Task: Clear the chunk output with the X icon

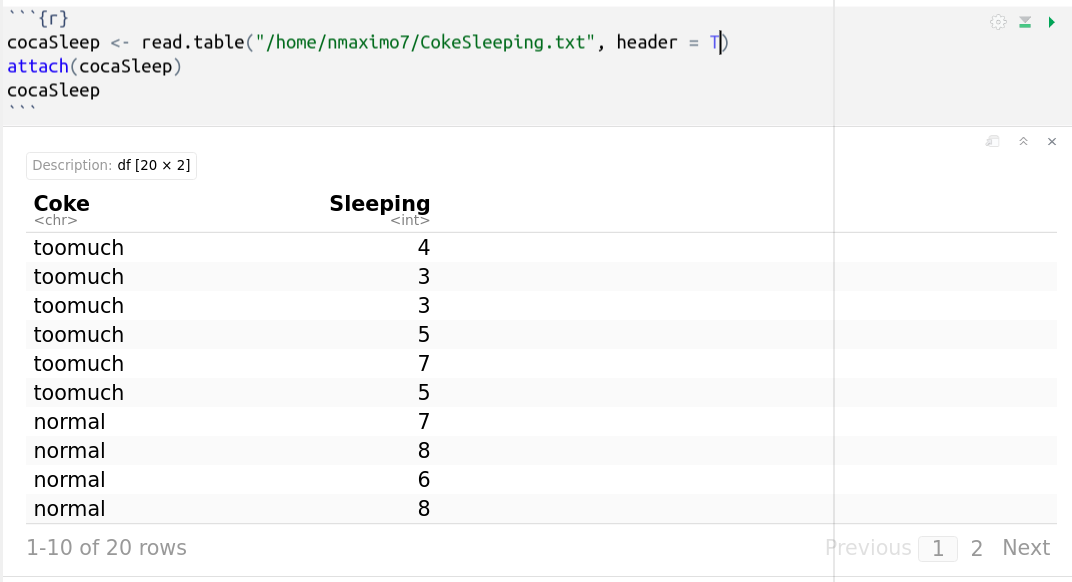Action: pyautogui.click(x=1051, y=141)
